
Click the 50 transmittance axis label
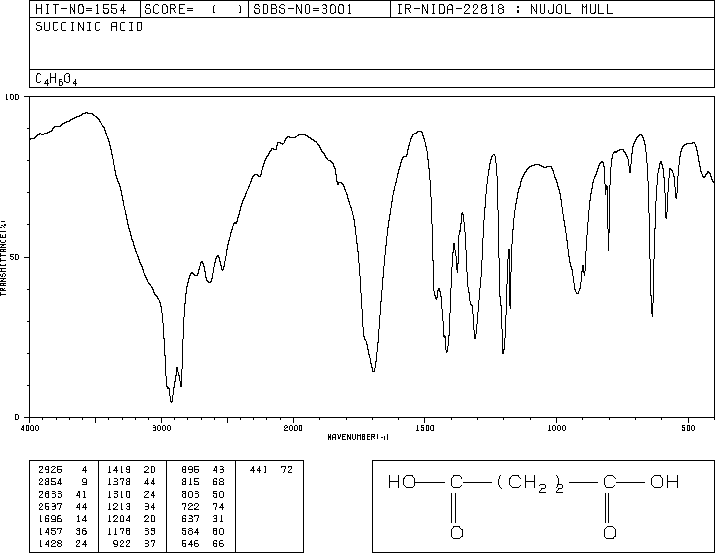pyautogui.click(x=15, y=258)
